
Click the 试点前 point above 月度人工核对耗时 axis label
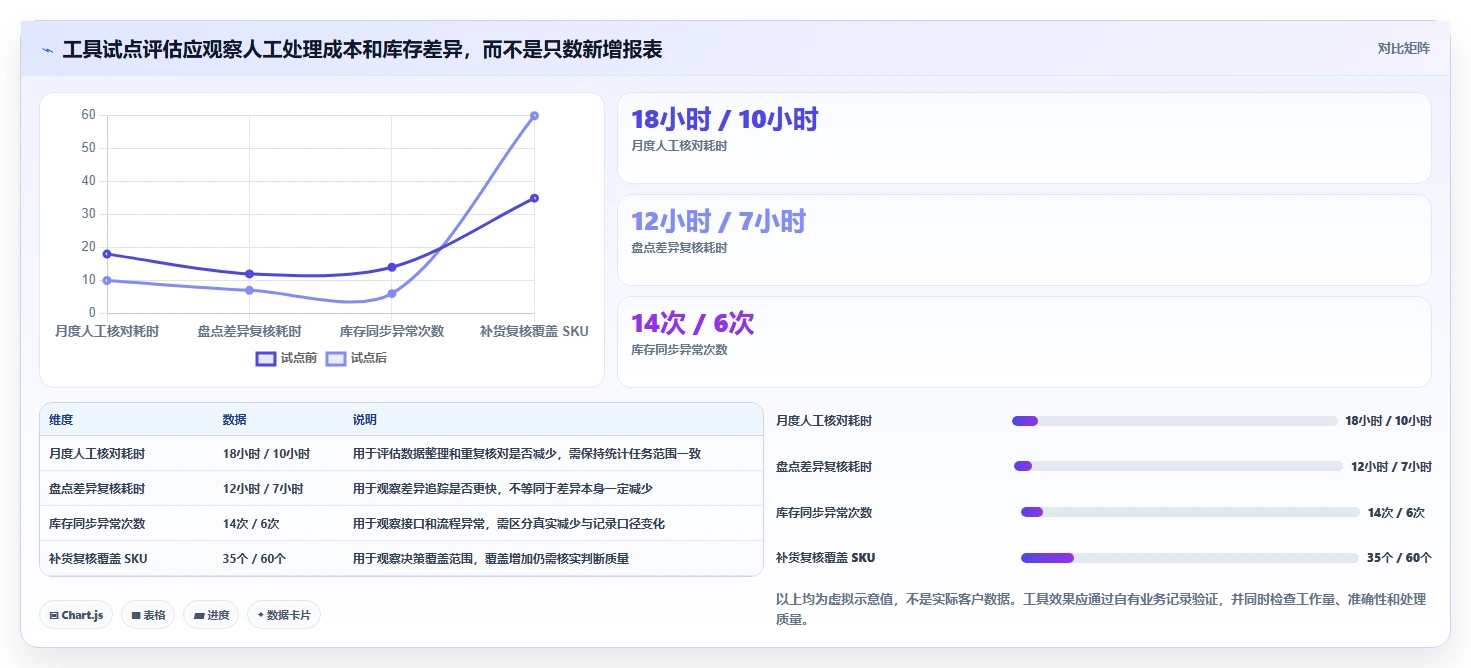coord(107,254)
